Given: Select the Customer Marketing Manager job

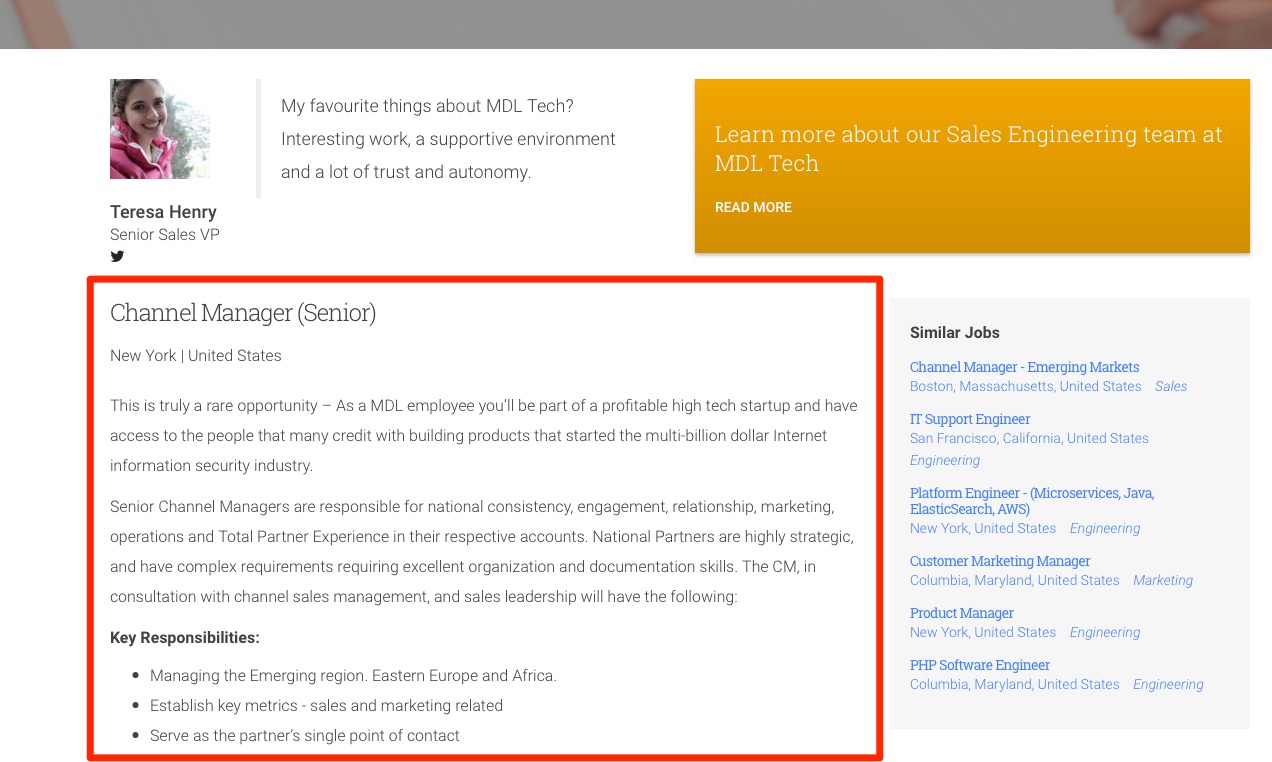Looking at the screenshot, I should 999,561.
